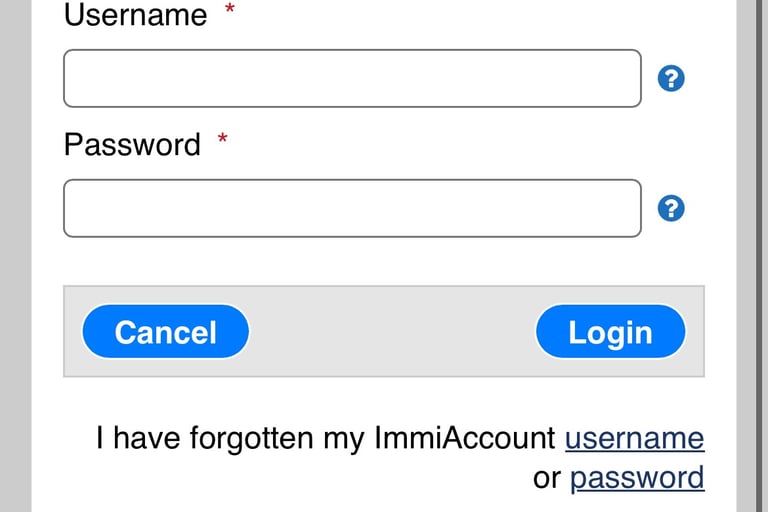
Task: Click the grey margin at the left edge
Action: point(15,256)
